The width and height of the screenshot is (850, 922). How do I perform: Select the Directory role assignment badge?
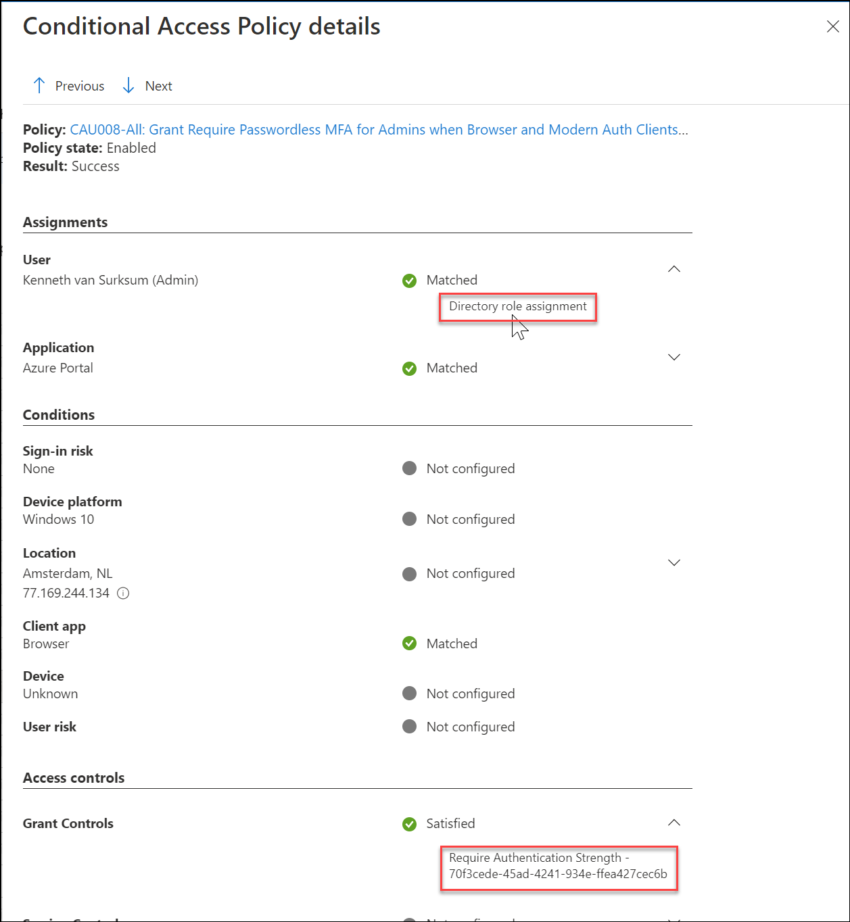tap(517, 307)
